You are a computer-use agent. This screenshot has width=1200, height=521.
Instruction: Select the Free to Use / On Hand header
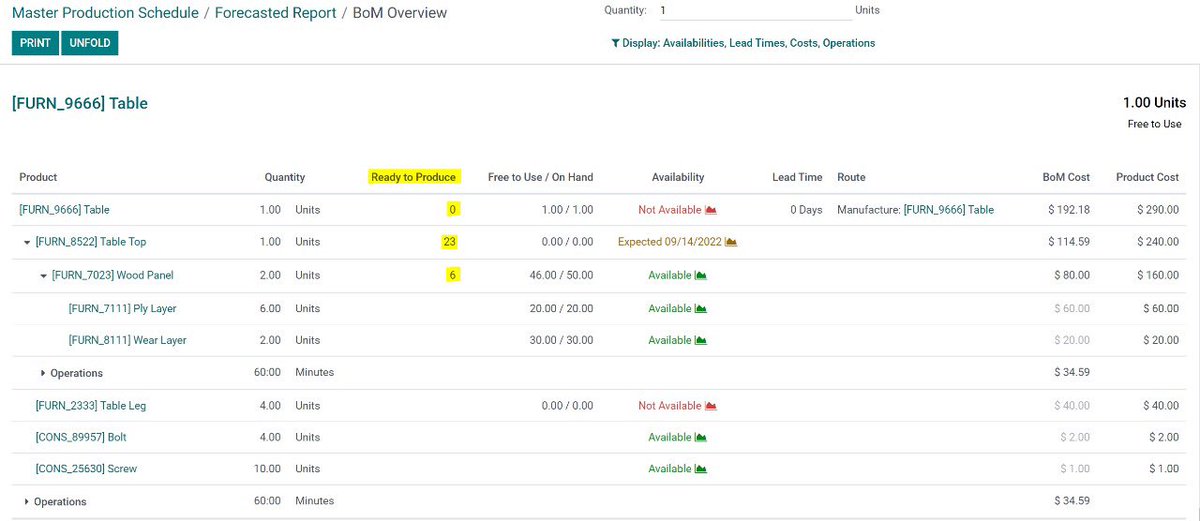coord(540,177)
